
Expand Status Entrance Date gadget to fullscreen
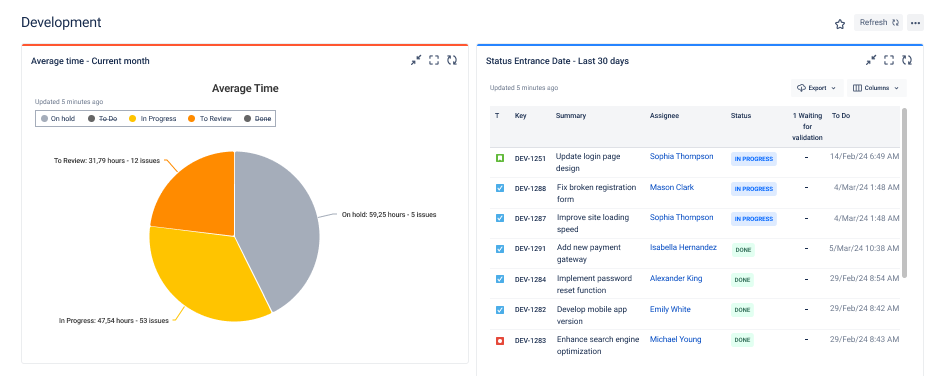(889, 60)
